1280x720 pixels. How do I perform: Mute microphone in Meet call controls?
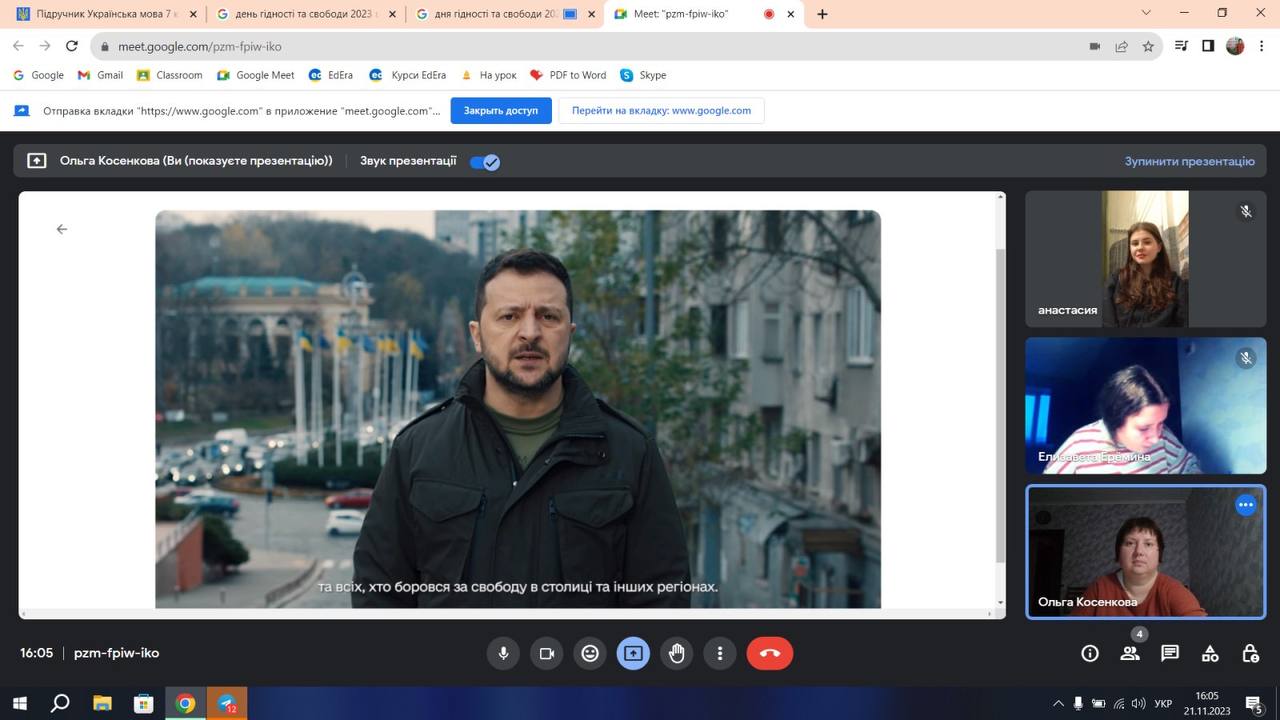pos(503,653)
